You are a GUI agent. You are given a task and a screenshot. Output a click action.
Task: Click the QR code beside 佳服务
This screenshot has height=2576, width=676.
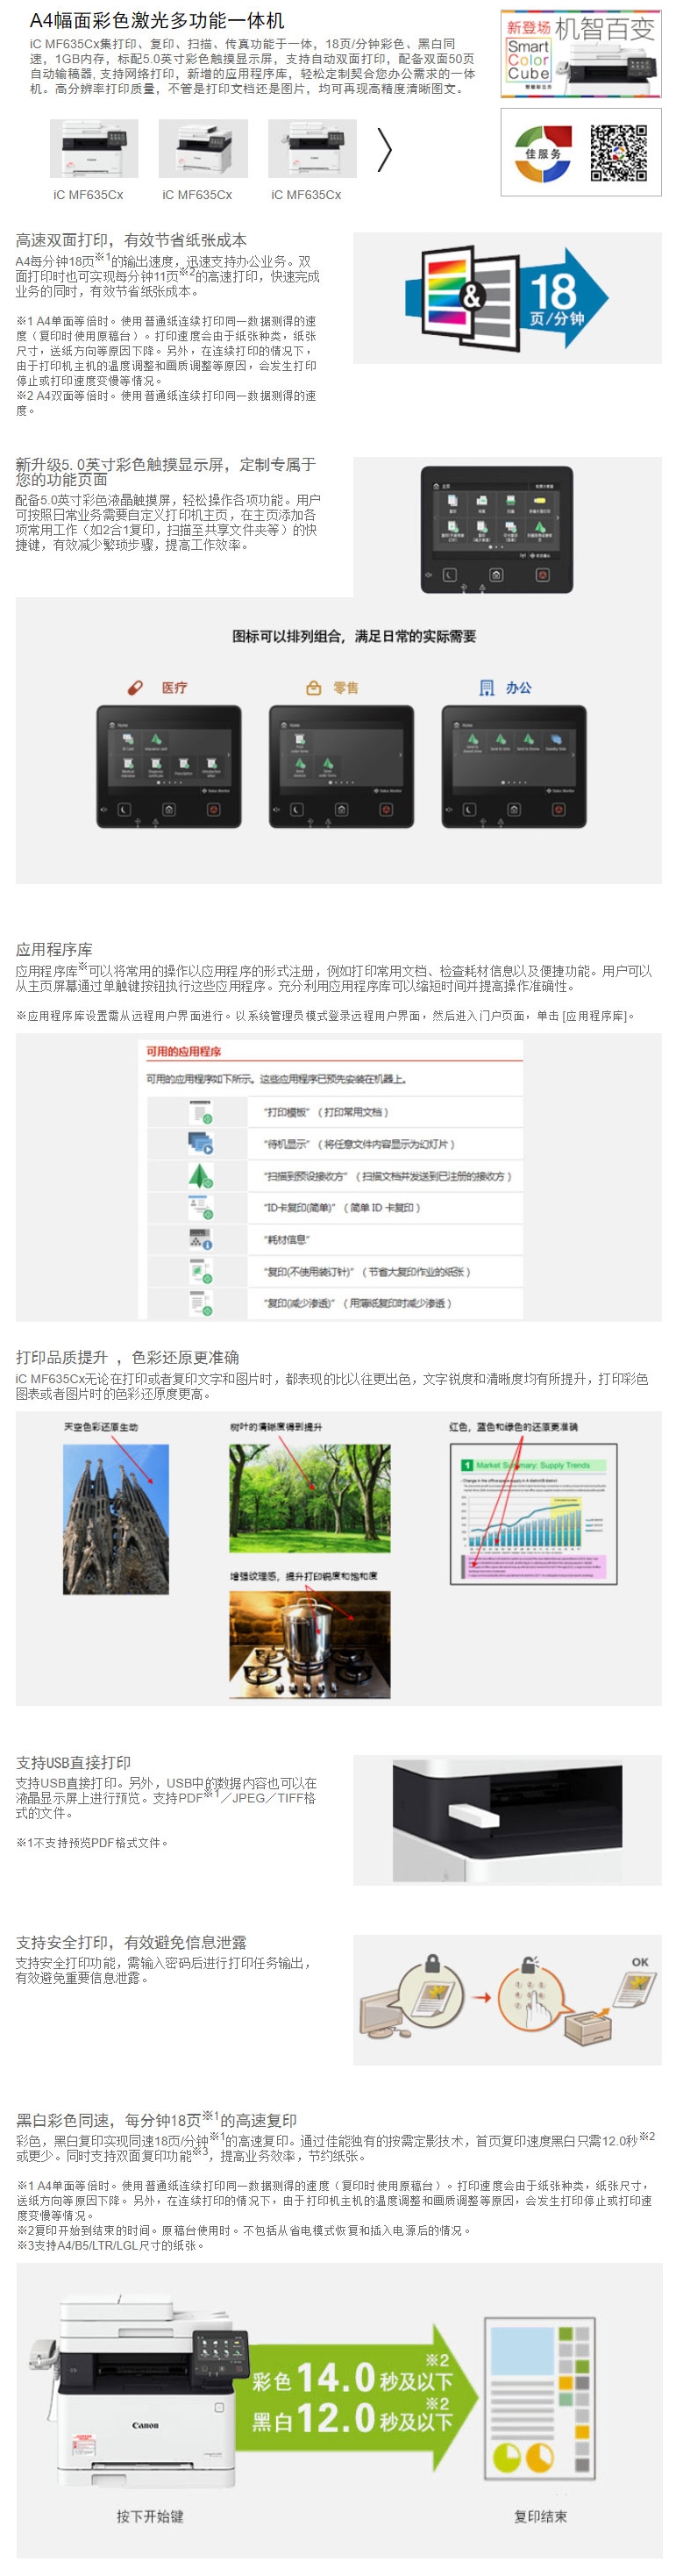point(617,153)
